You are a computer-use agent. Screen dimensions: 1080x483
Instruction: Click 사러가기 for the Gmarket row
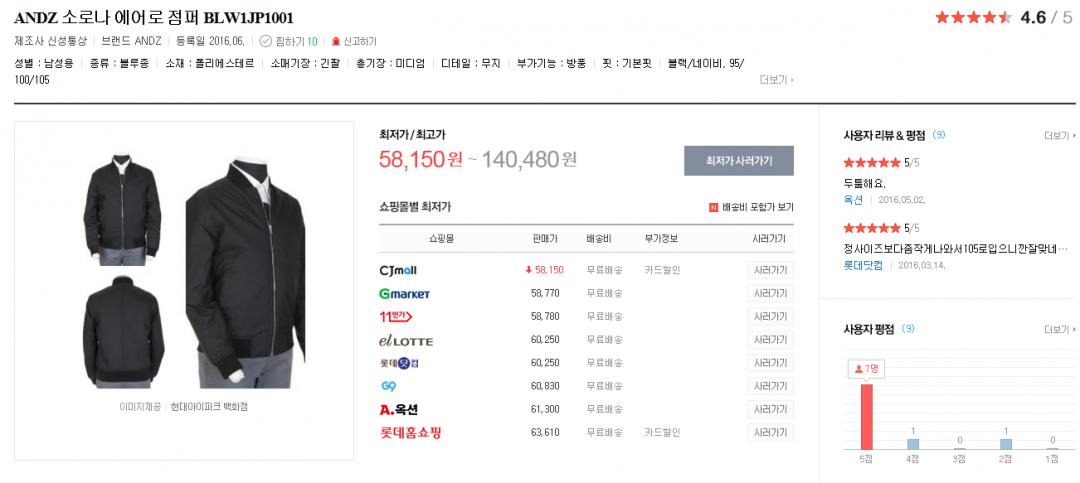770,293
